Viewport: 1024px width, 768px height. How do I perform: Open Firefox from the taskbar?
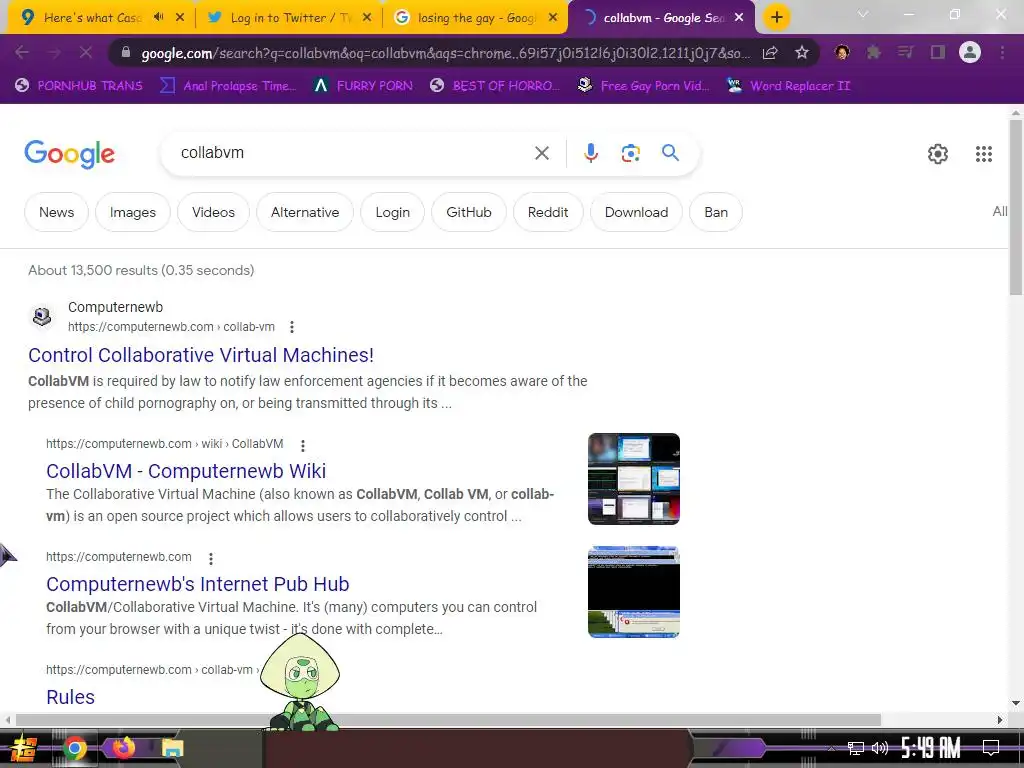click(123, 748)
